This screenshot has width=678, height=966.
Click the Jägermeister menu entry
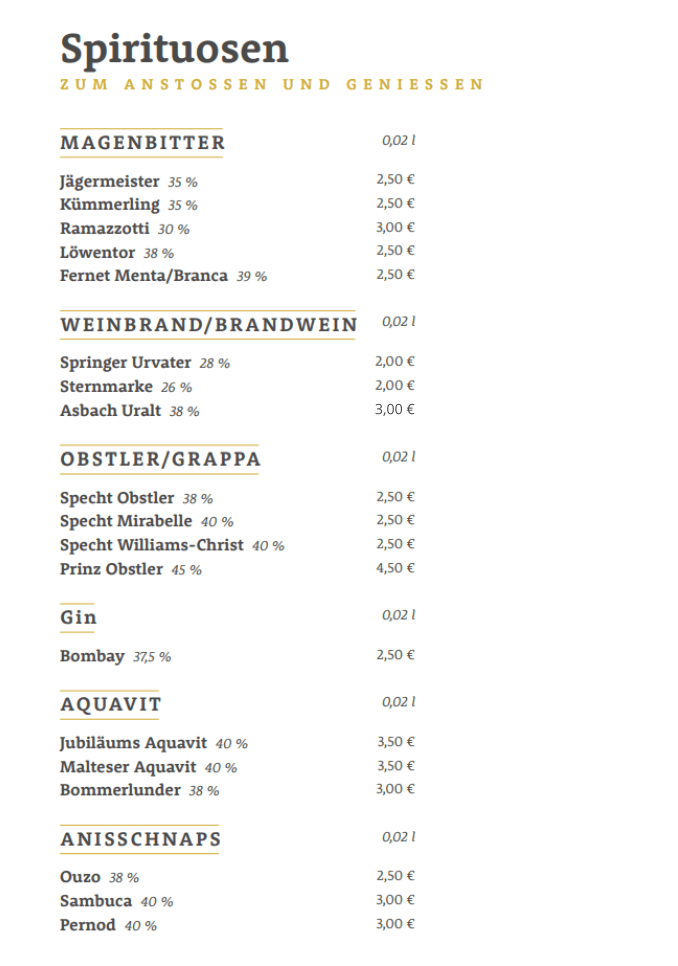pos(109,182)
